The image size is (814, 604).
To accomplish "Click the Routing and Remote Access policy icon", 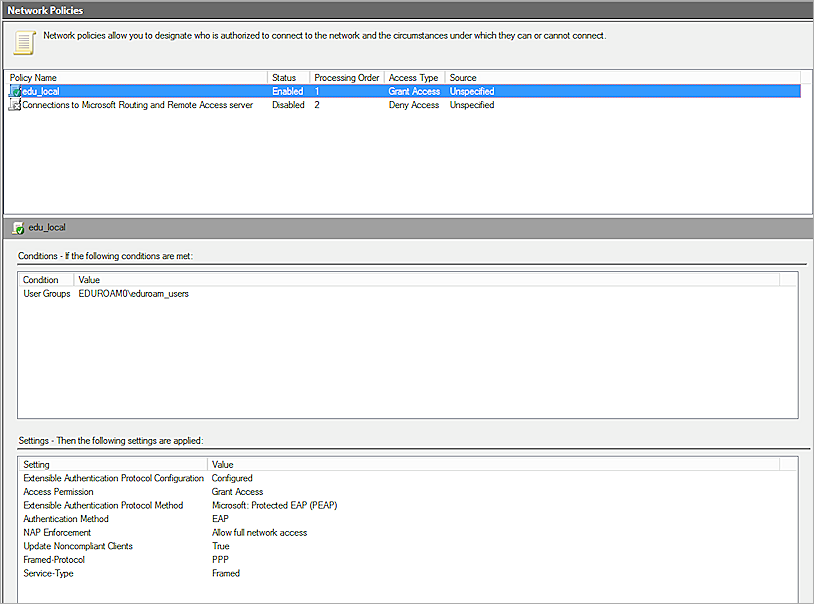I will tap(15, 105).
